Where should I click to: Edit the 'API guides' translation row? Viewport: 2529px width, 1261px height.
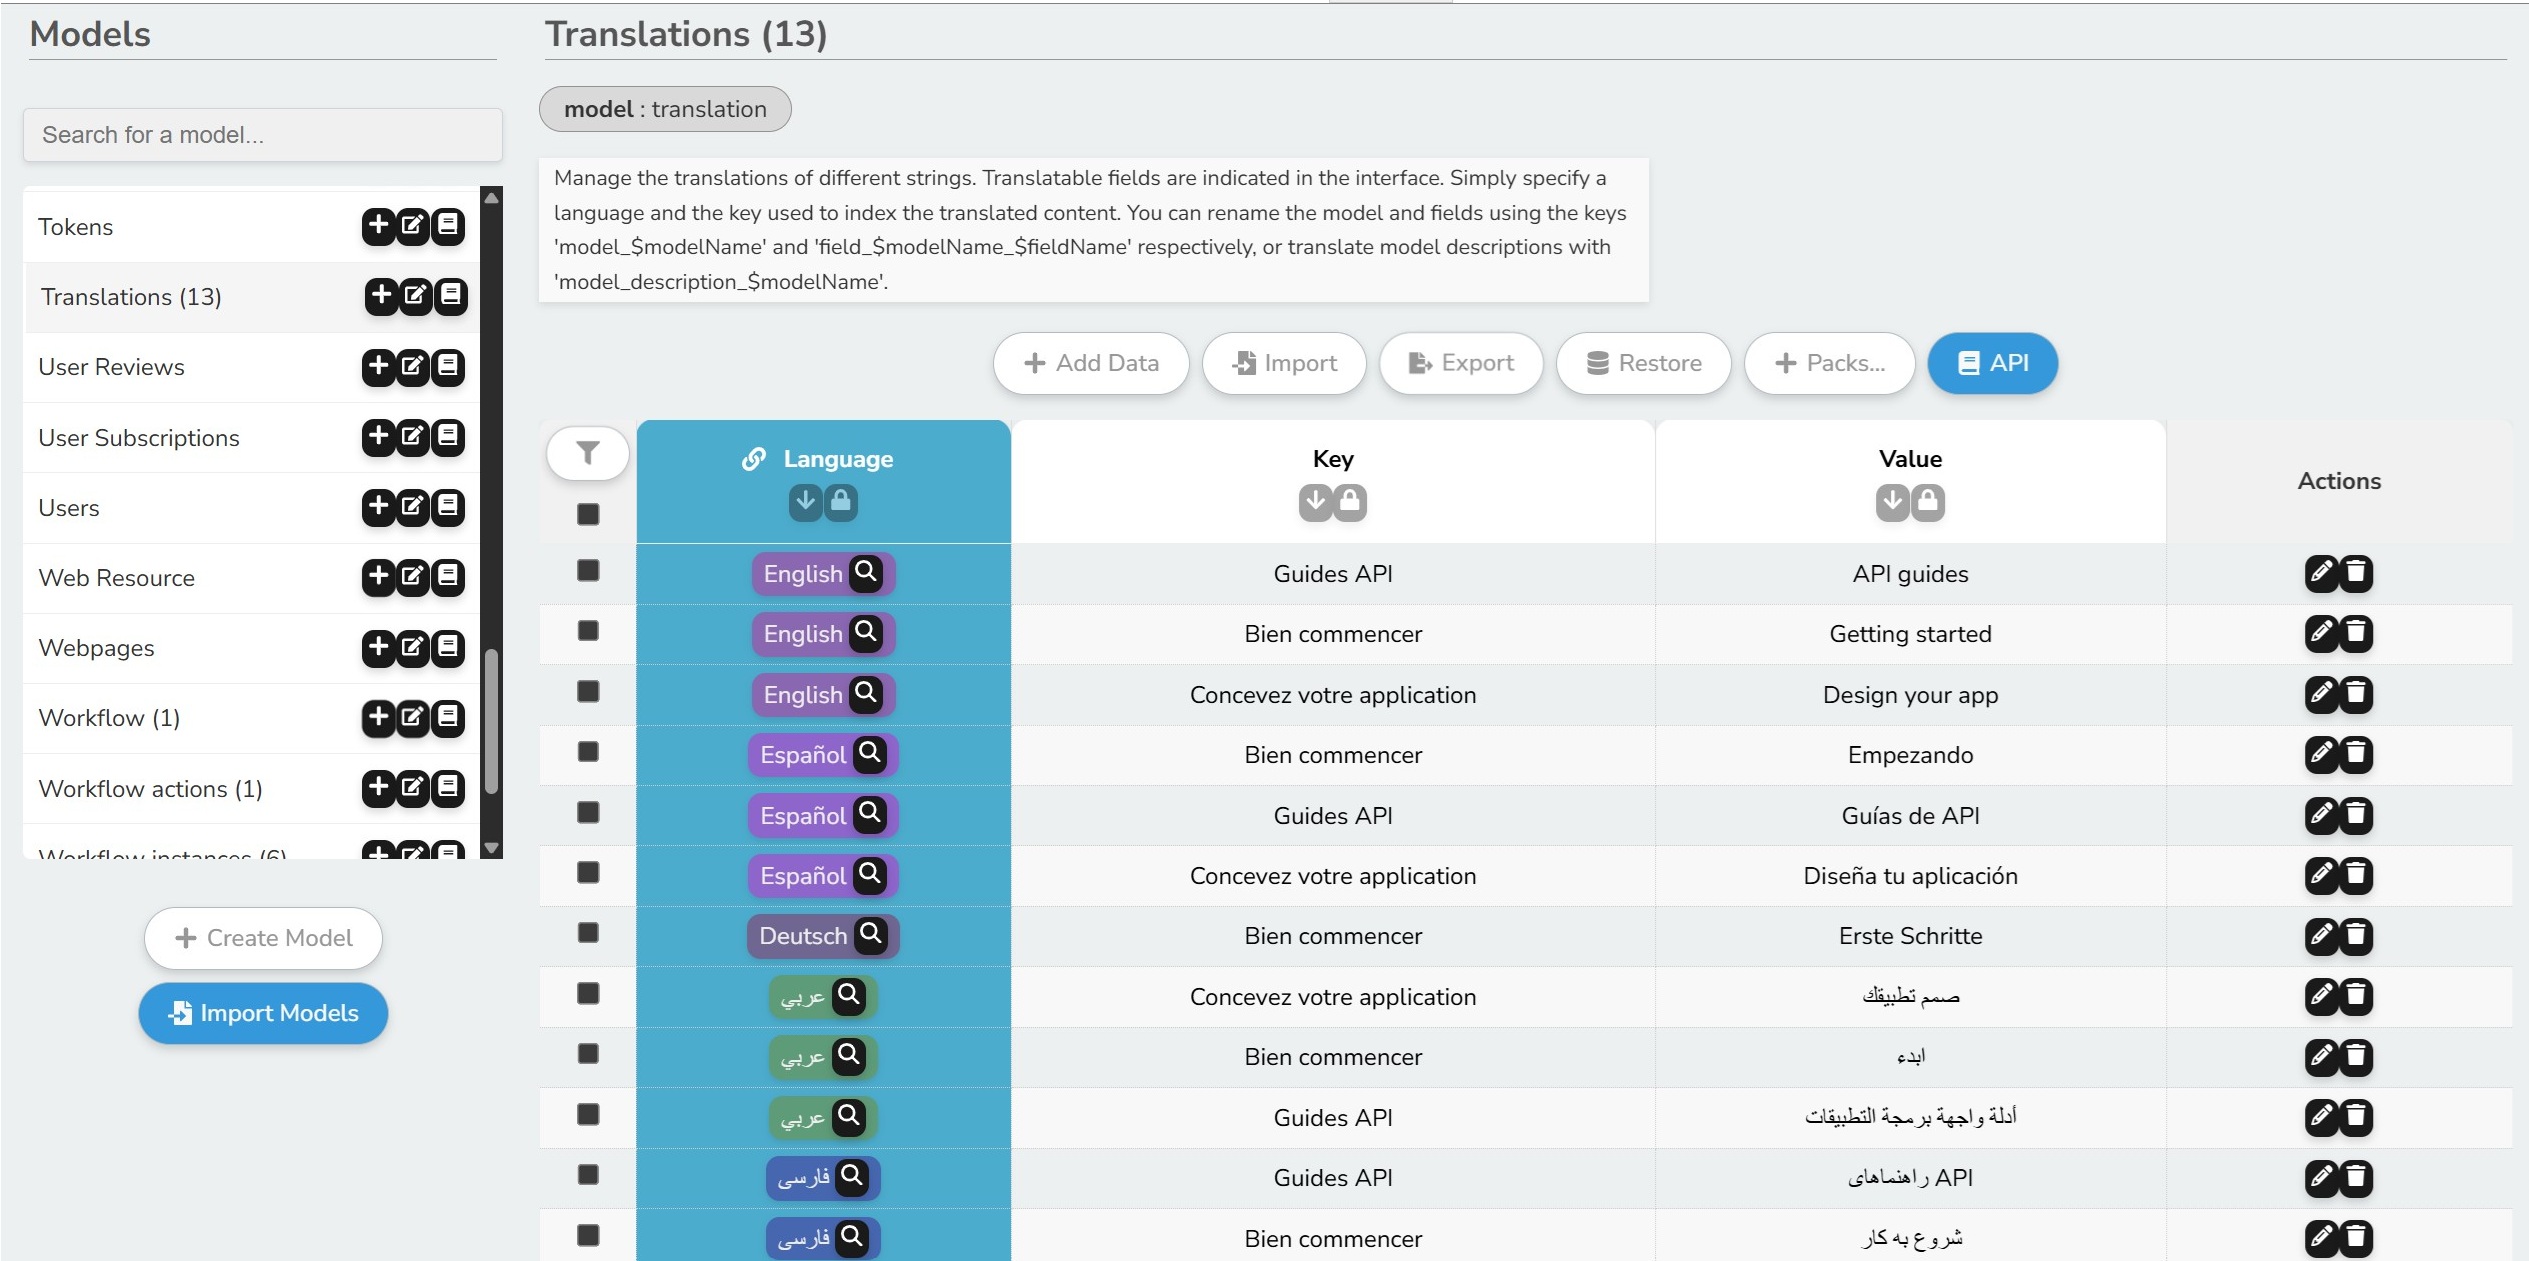[2321, 573]
